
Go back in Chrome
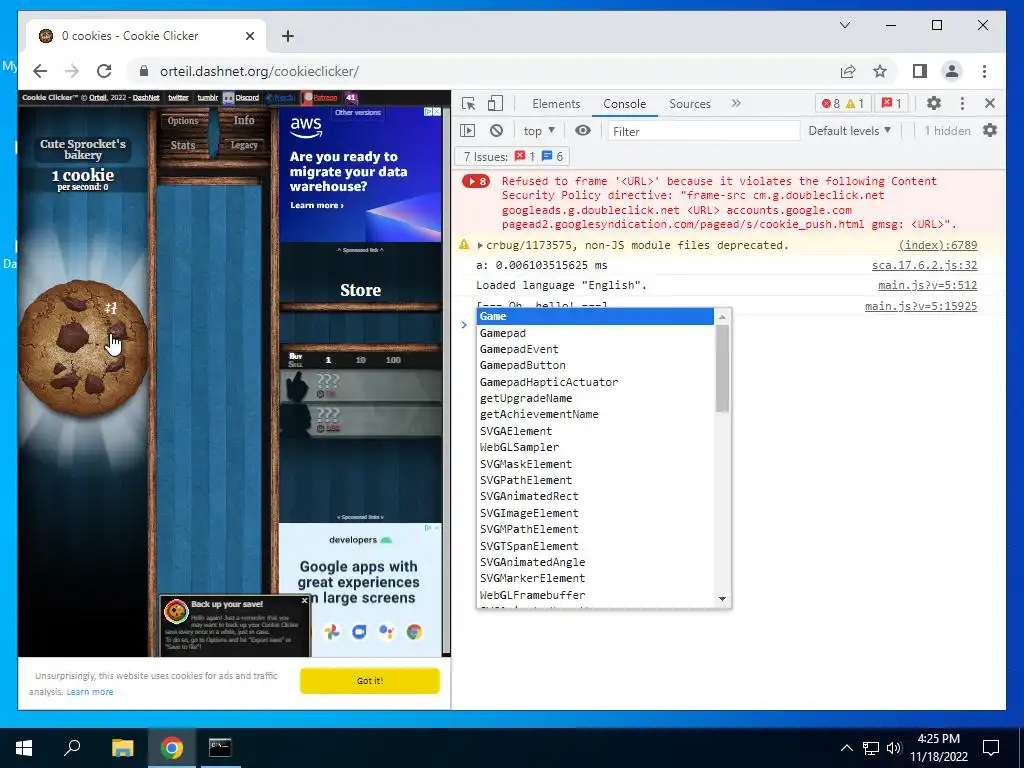tap(40, 71)
